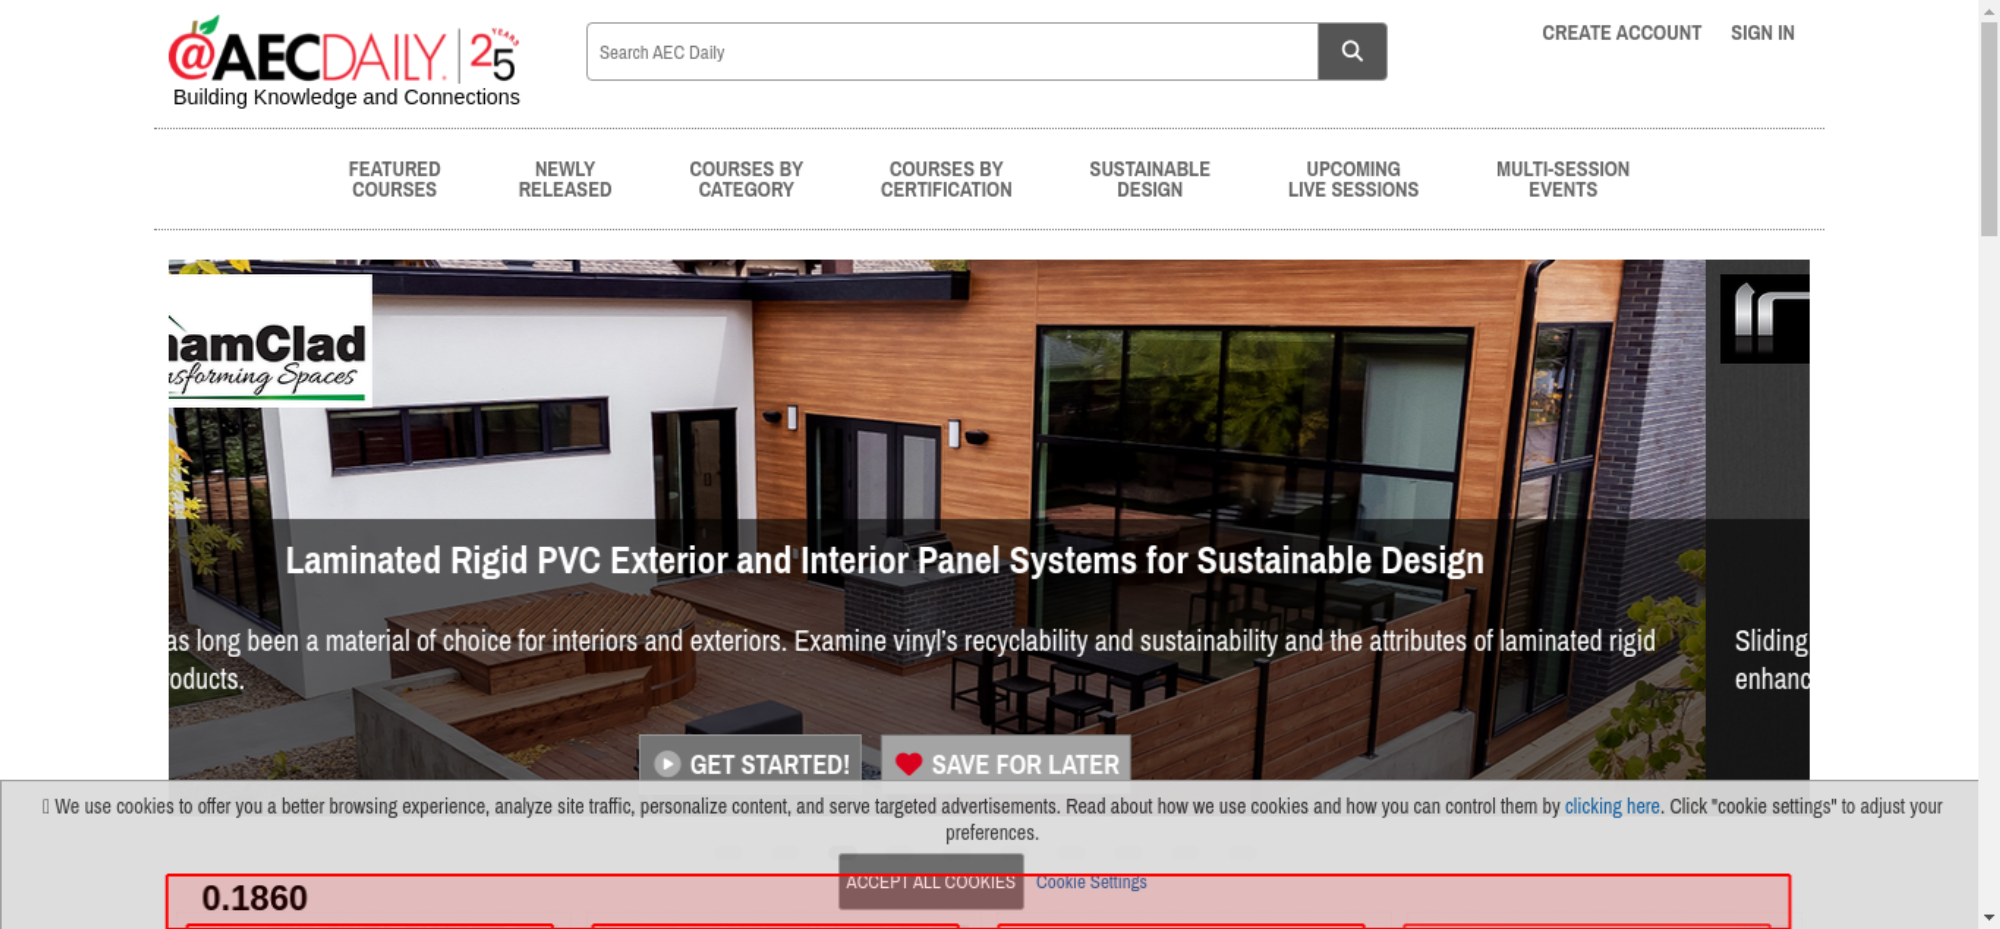
Task: Focus the Search AEC Daily field
Action: click(952, 51)
